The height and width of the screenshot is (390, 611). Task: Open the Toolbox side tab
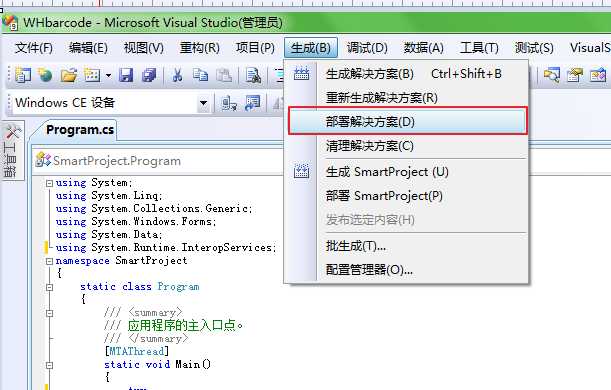(12, 151)
